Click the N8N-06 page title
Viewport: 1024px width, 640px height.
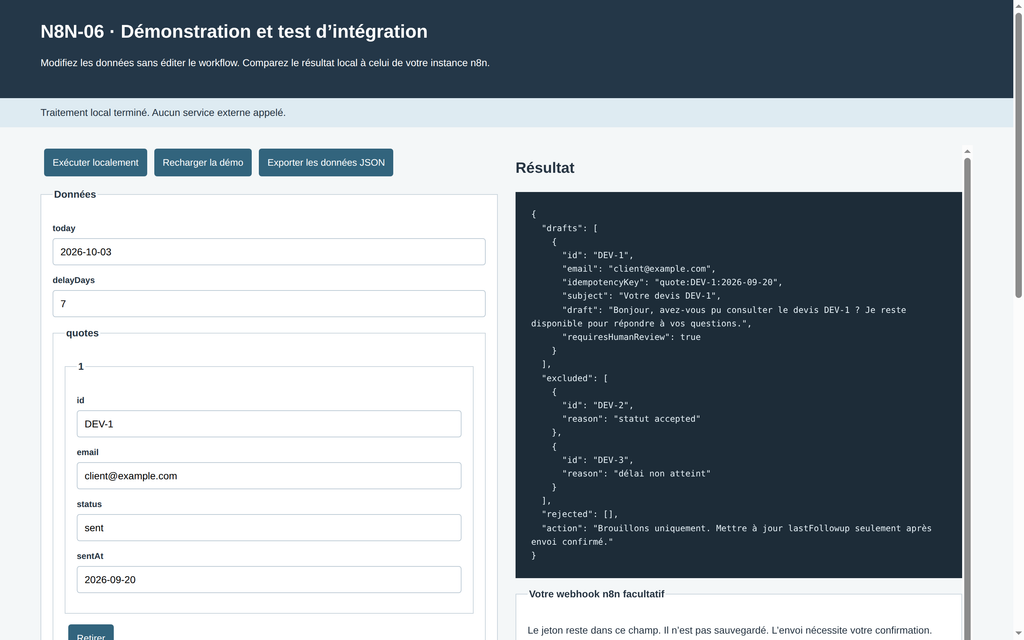(x=234, y=31)
